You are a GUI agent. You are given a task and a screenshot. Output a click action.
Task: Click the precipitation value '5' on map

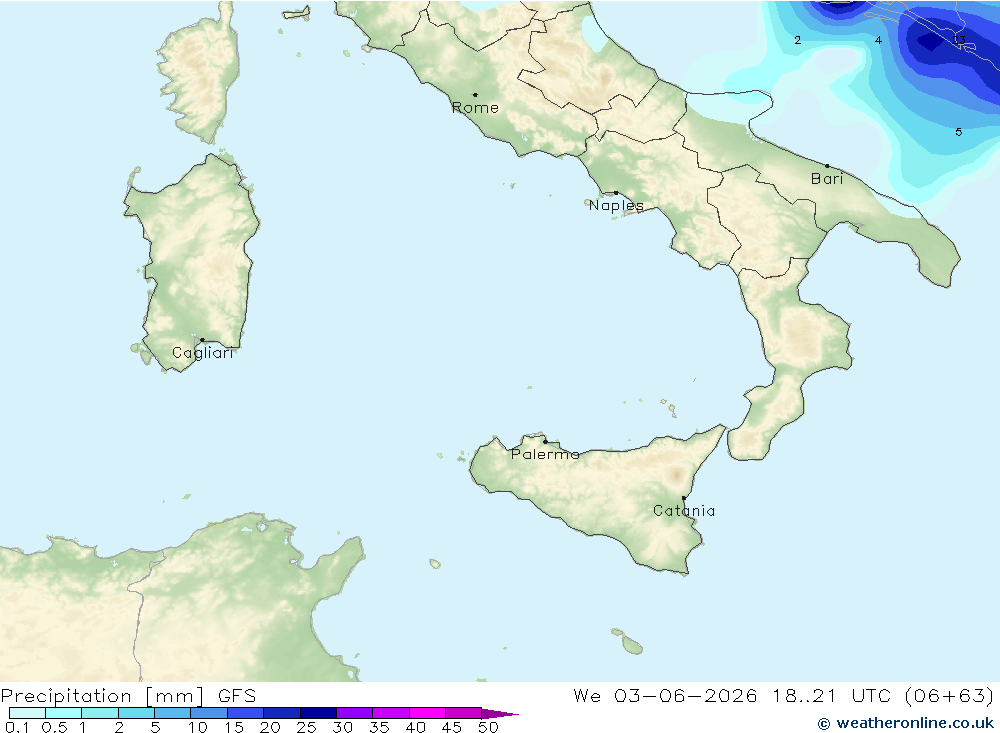(x=959, y=132)
